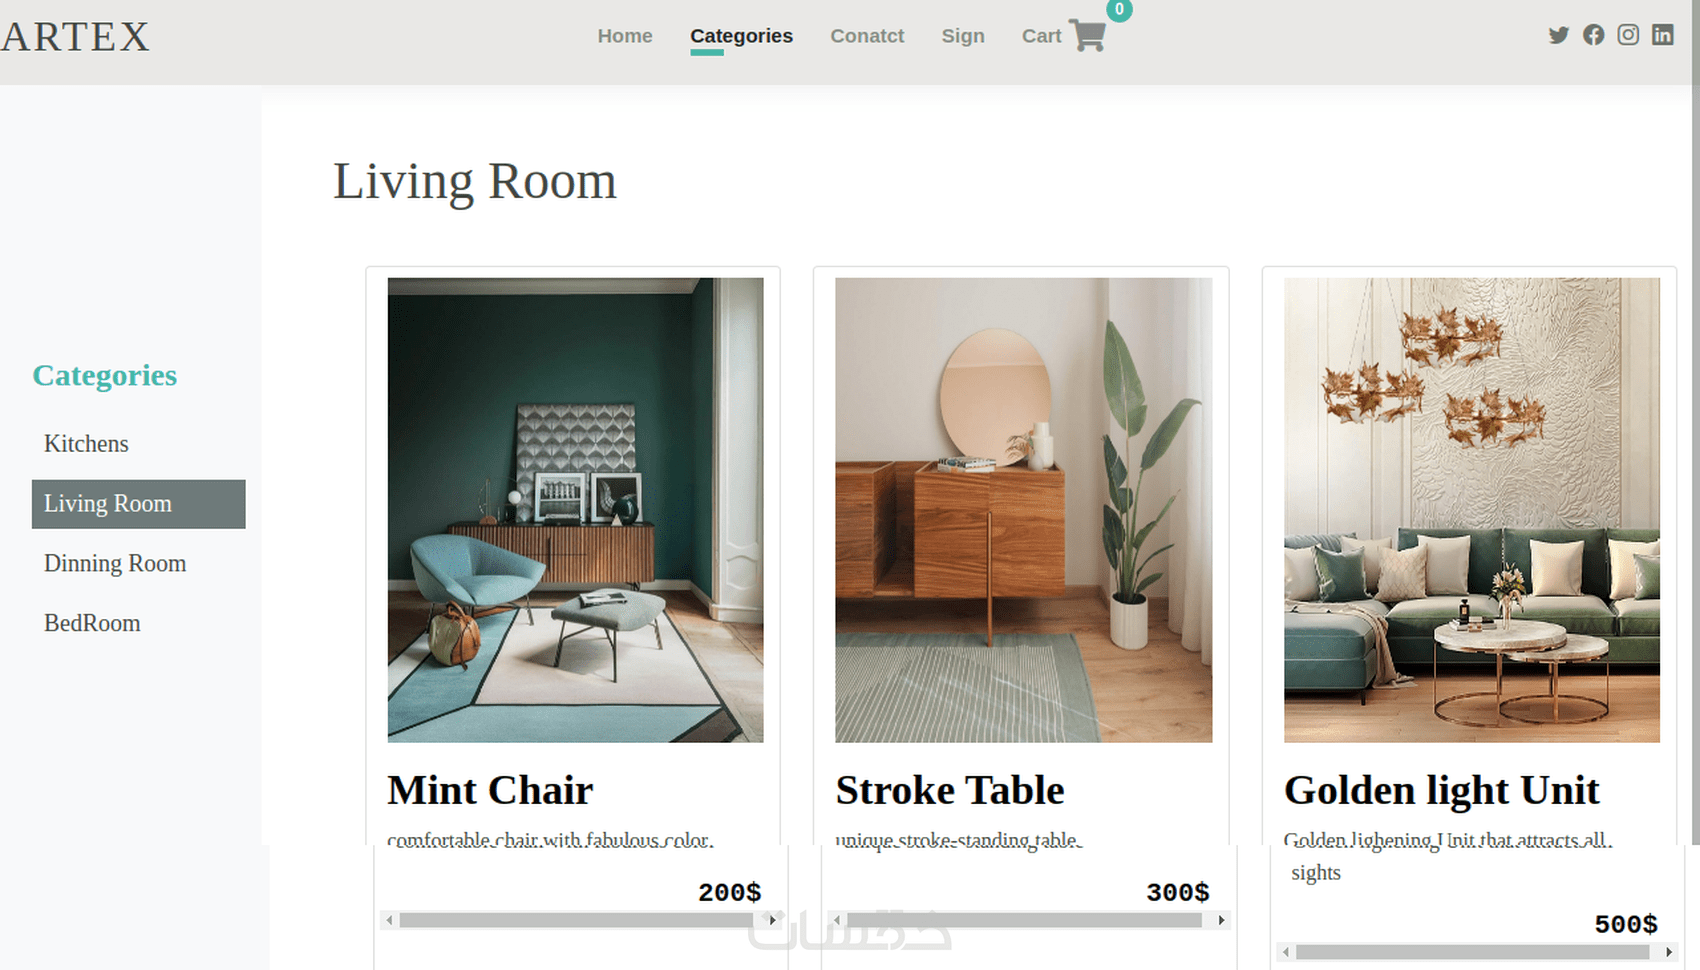Click right arrow on Golden light Unit scrollbar

(x=1668, y=952)
